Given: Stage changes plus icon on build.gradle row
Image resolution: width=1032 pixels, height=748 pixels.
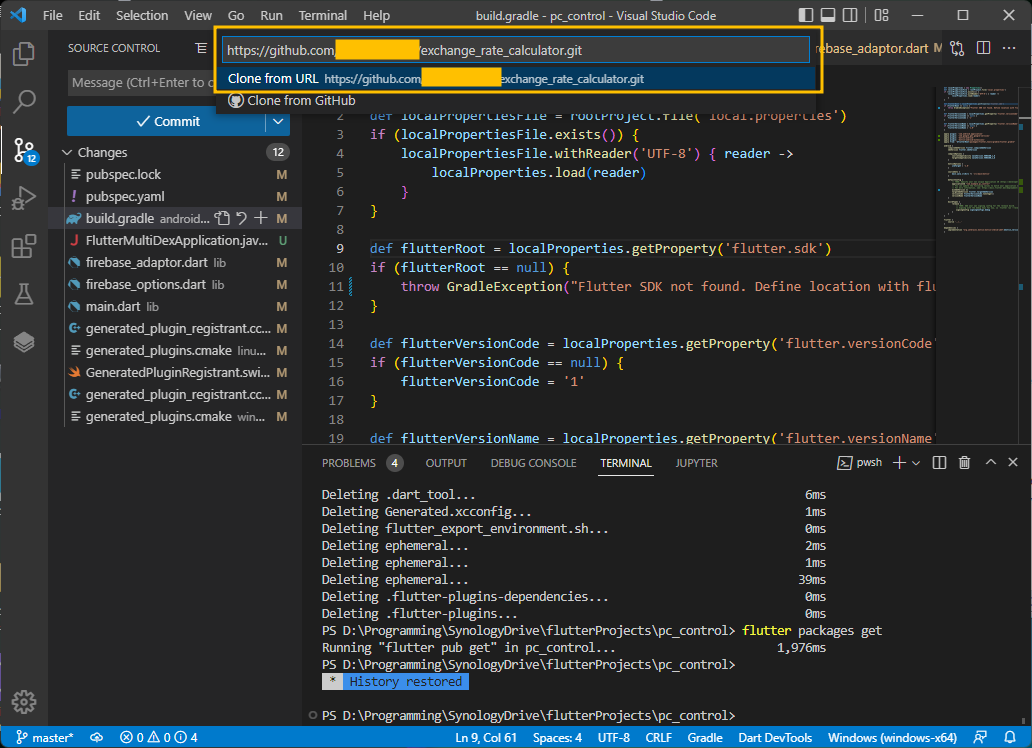Looking at the screenshot, I should pyautogui.click(x=261, y=218).
